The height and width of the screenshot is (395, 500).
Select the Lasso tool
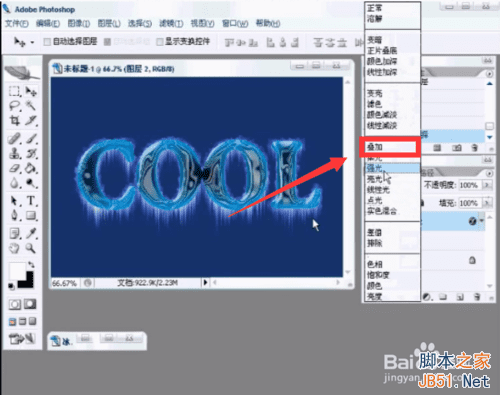click(14, 106)
